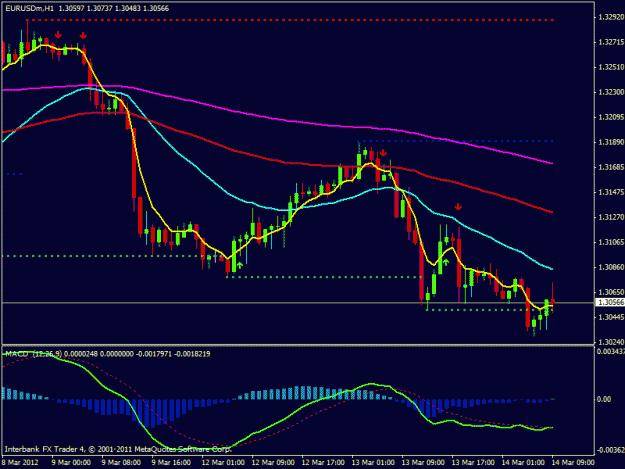
Task: Click the red sell arrow below the blue dotted line
Action: 383,153
